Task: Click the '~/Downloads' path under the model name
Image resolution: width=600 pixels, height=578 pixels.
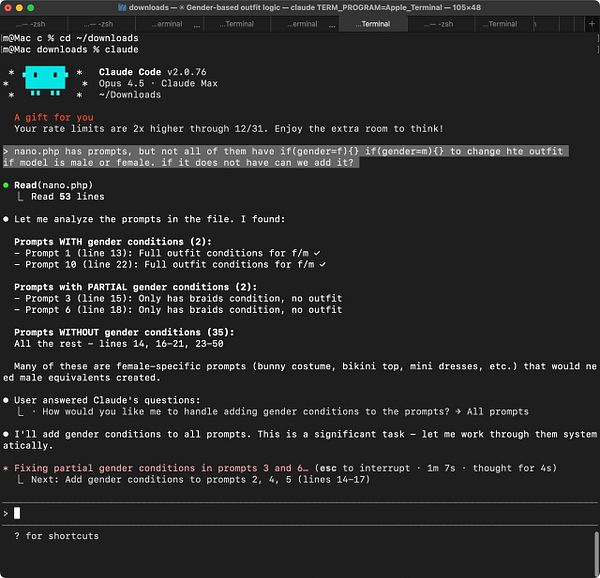Action: click(x=130, y=95)
